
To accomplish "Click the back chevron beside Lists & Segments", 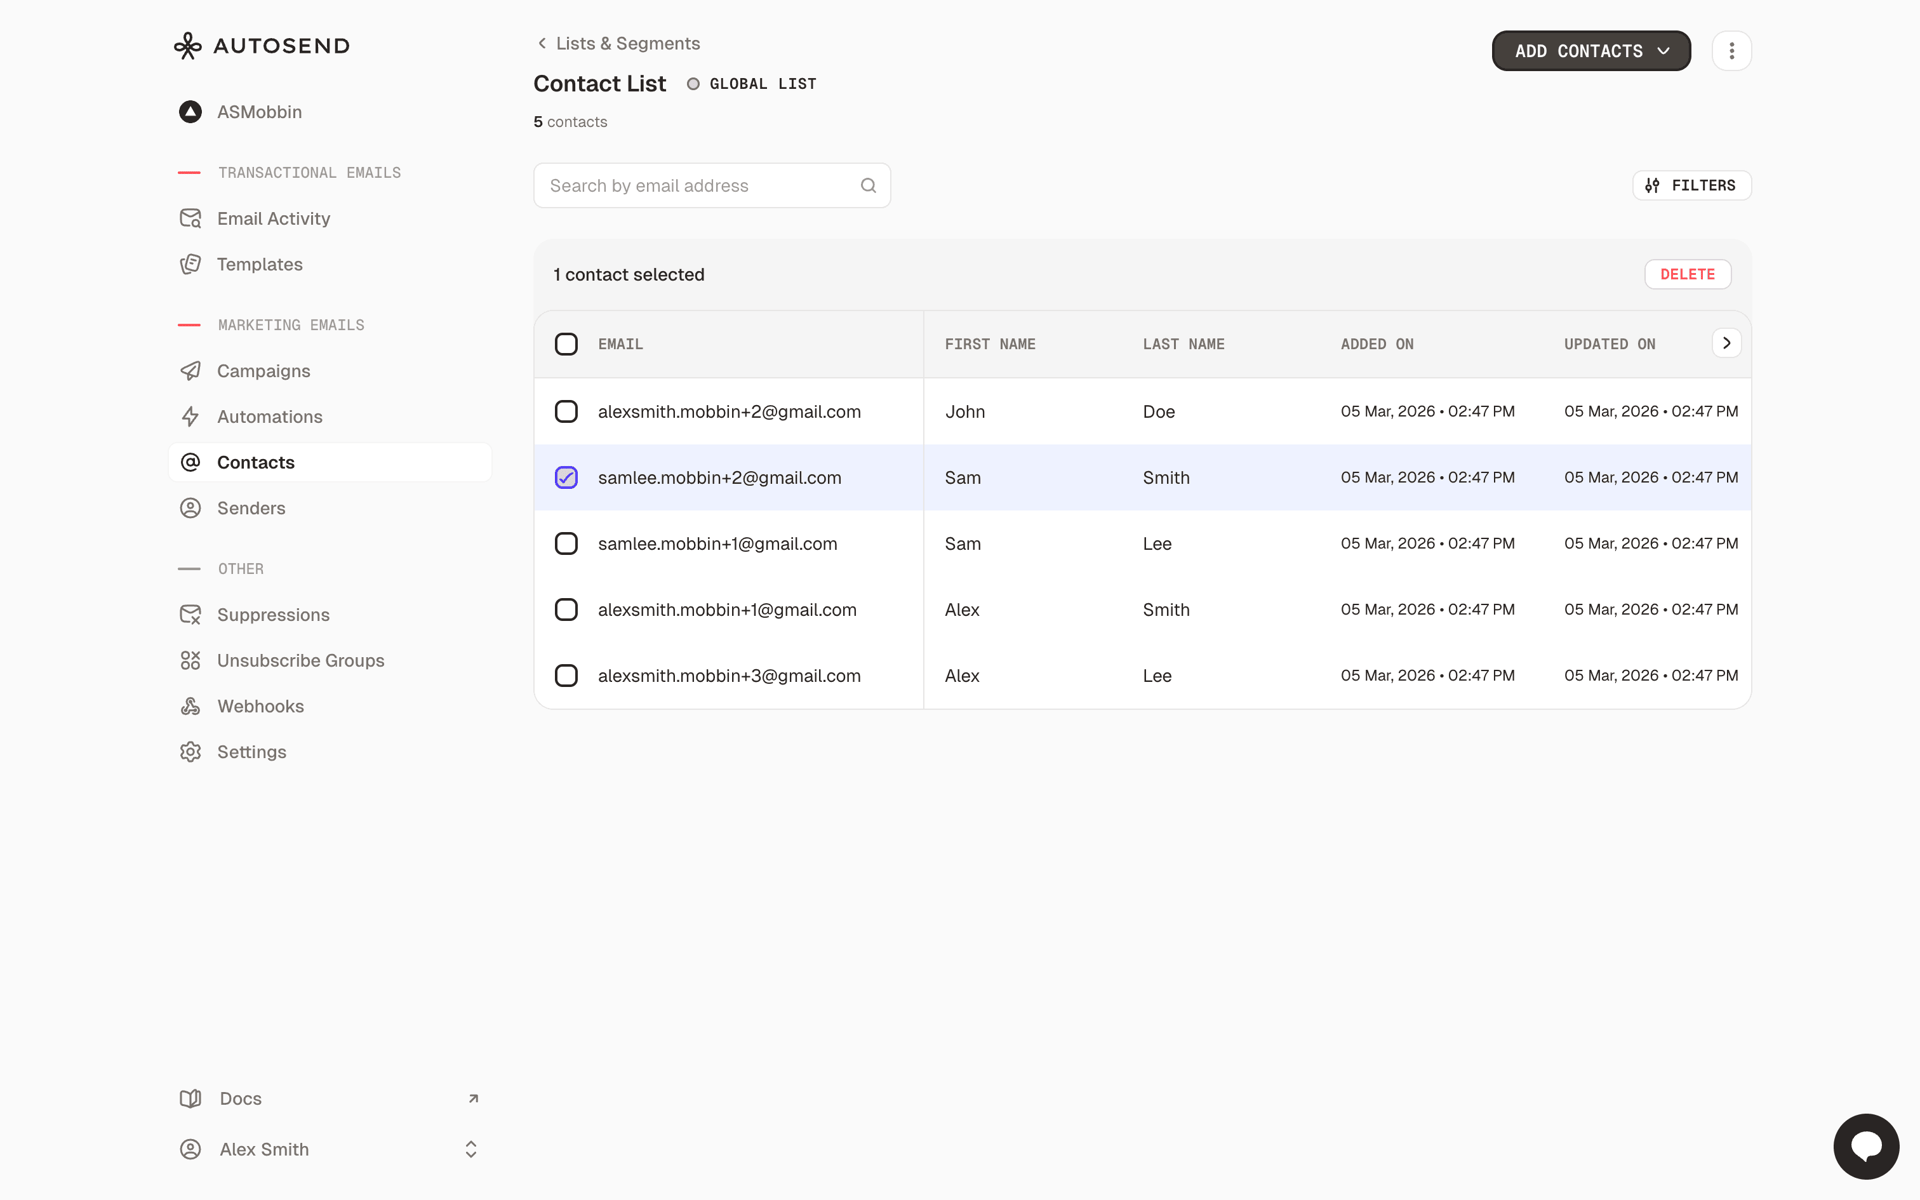I will coord(542,43).
